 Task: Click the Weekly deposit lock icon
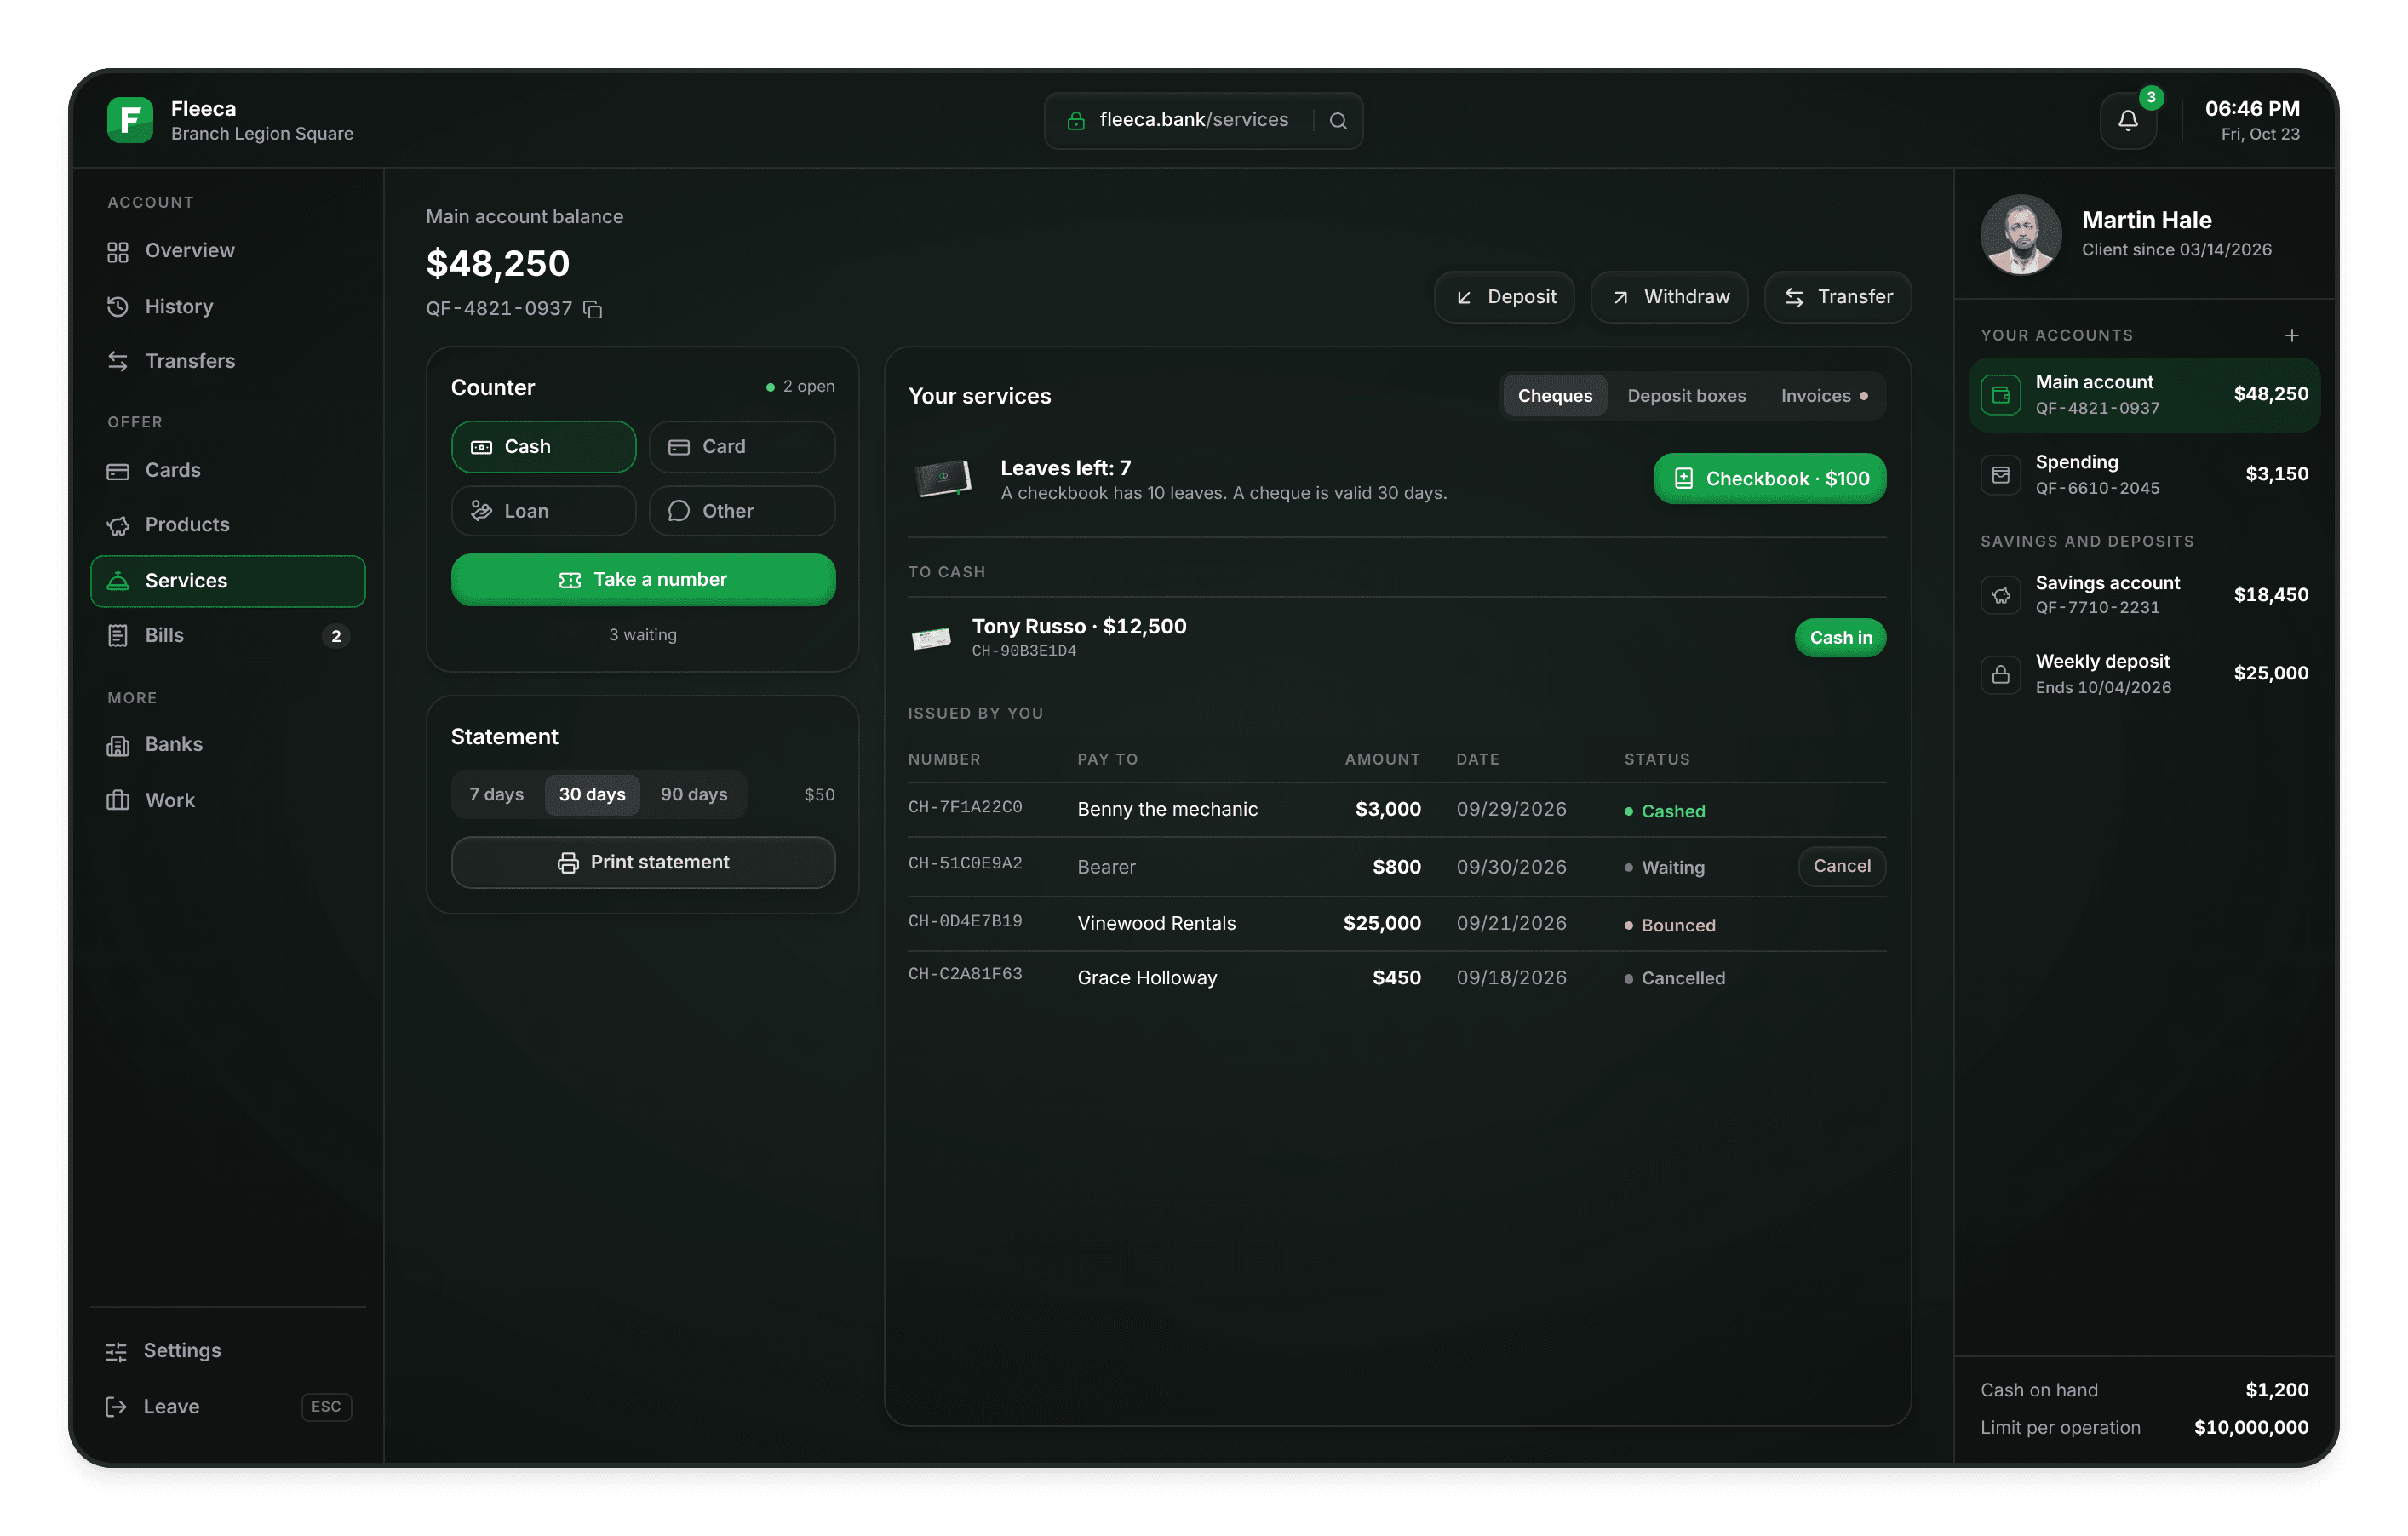point(2001,674)
